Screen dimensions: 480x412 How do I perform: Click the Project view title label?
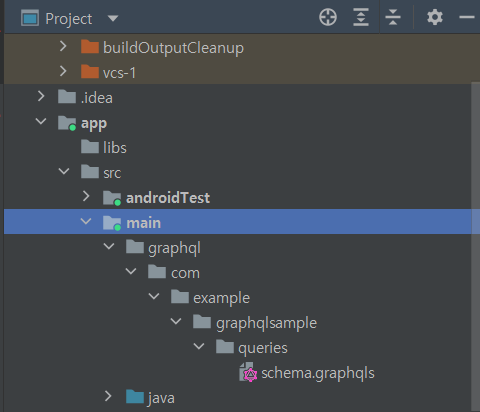(x=69, y=19)
